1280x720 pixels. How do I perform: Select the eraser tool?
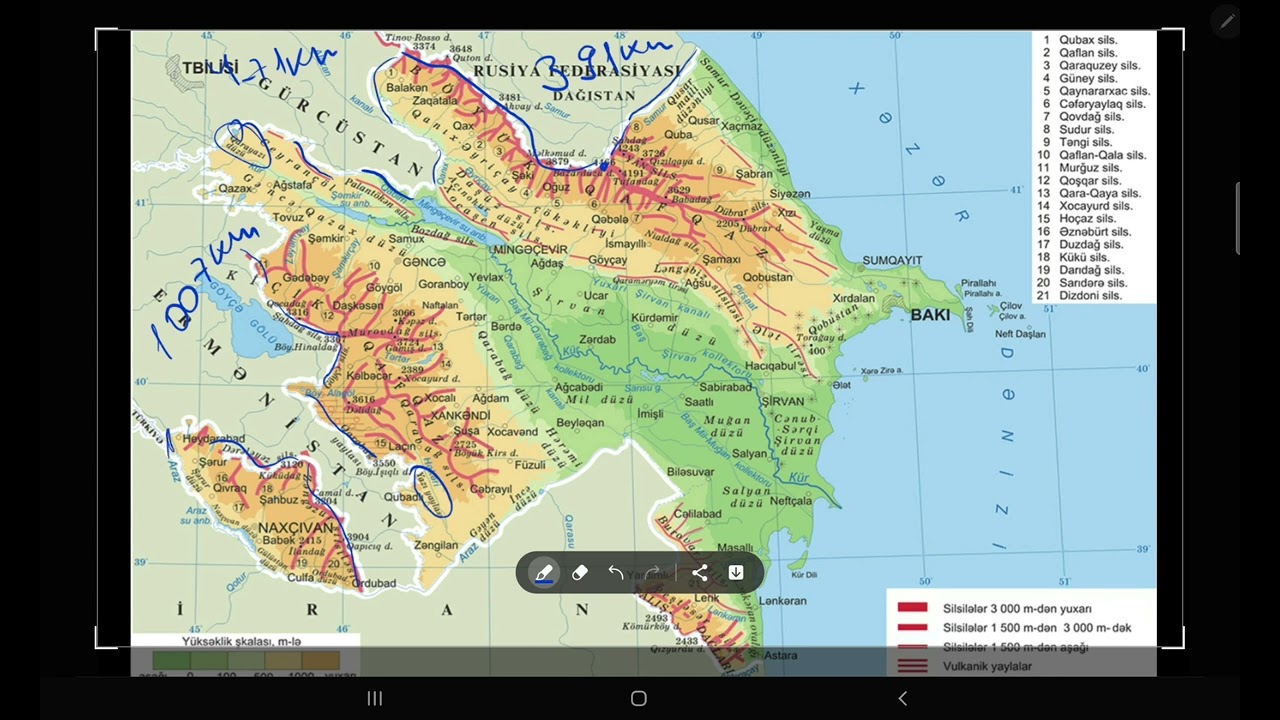[x=580, y=573]
